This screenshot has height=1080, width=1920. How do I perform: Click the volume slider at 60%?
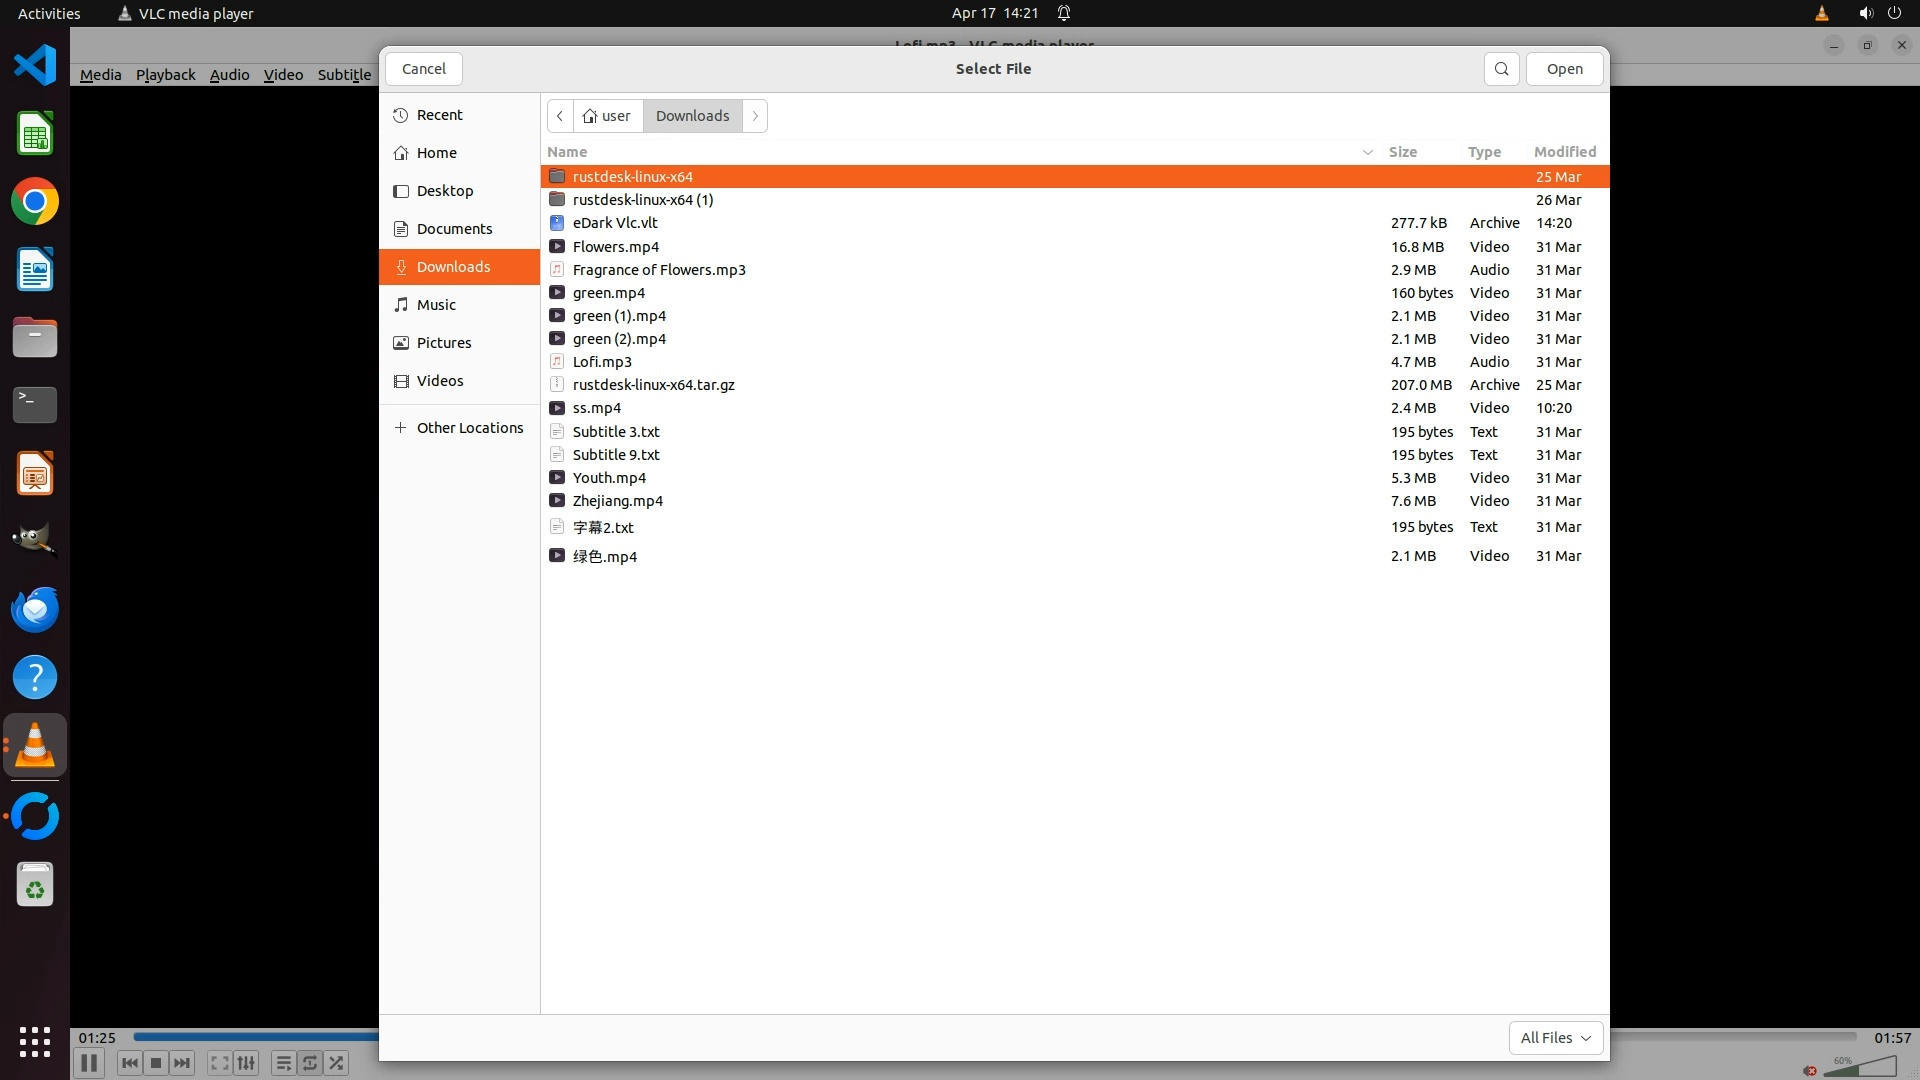pyautogui.click(x=1860, y=1069)
